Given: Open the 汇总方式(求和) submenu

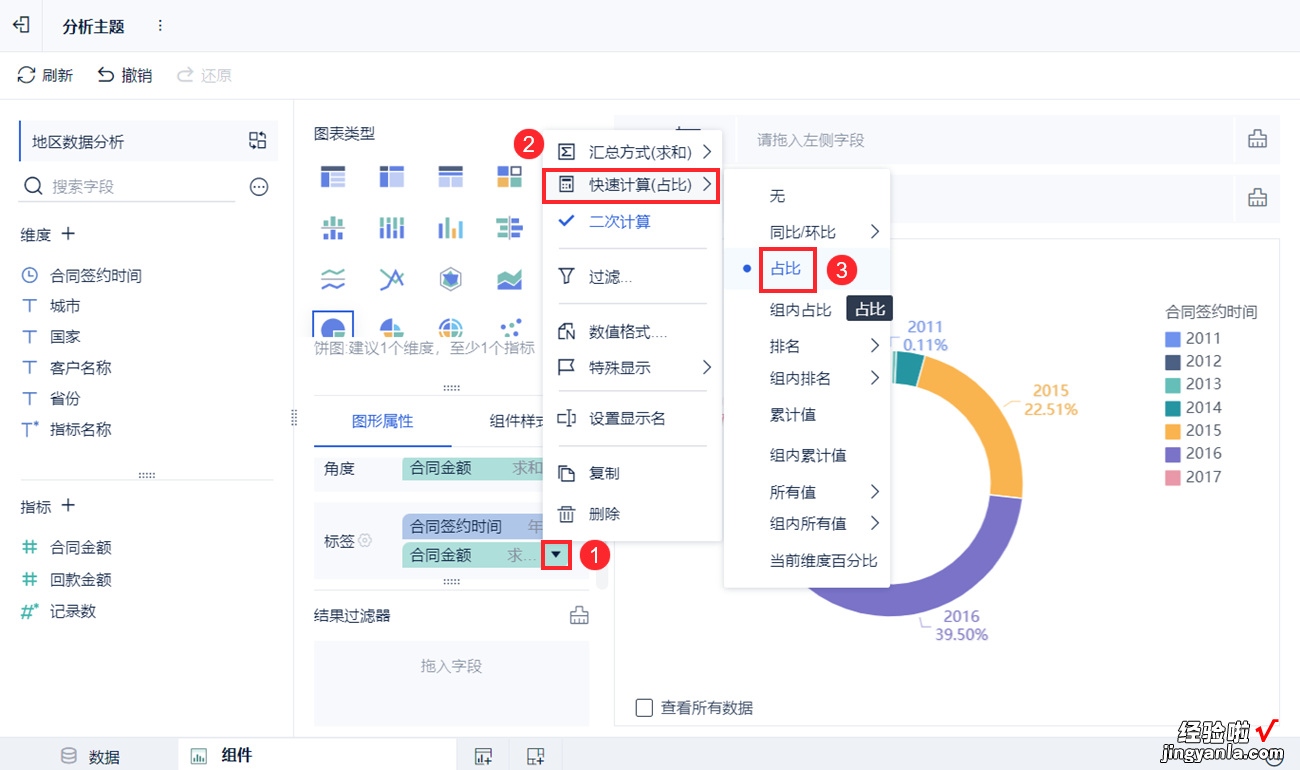Looking at the screenshot, I should coord(632,152).
